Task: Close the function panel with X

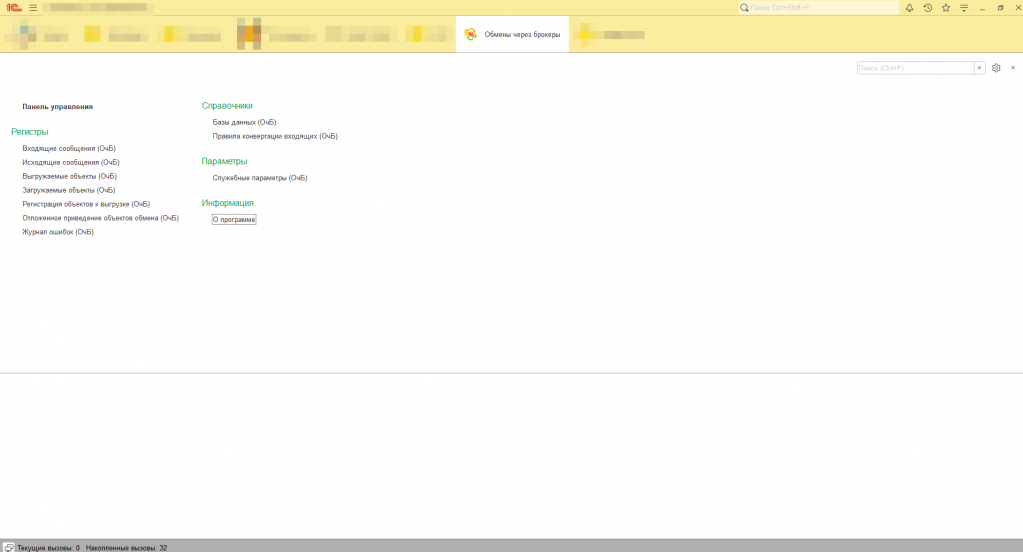Action: 1013,68
